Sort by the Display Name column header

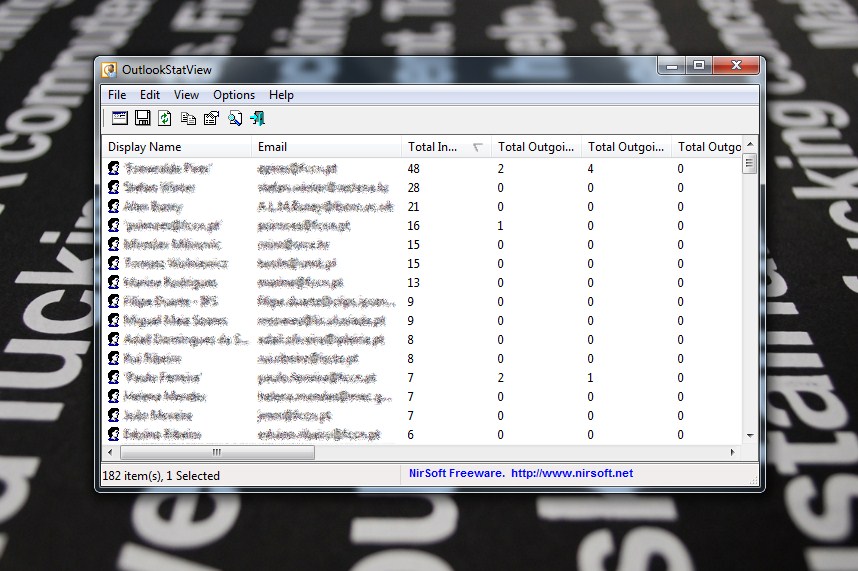(177, 147)
